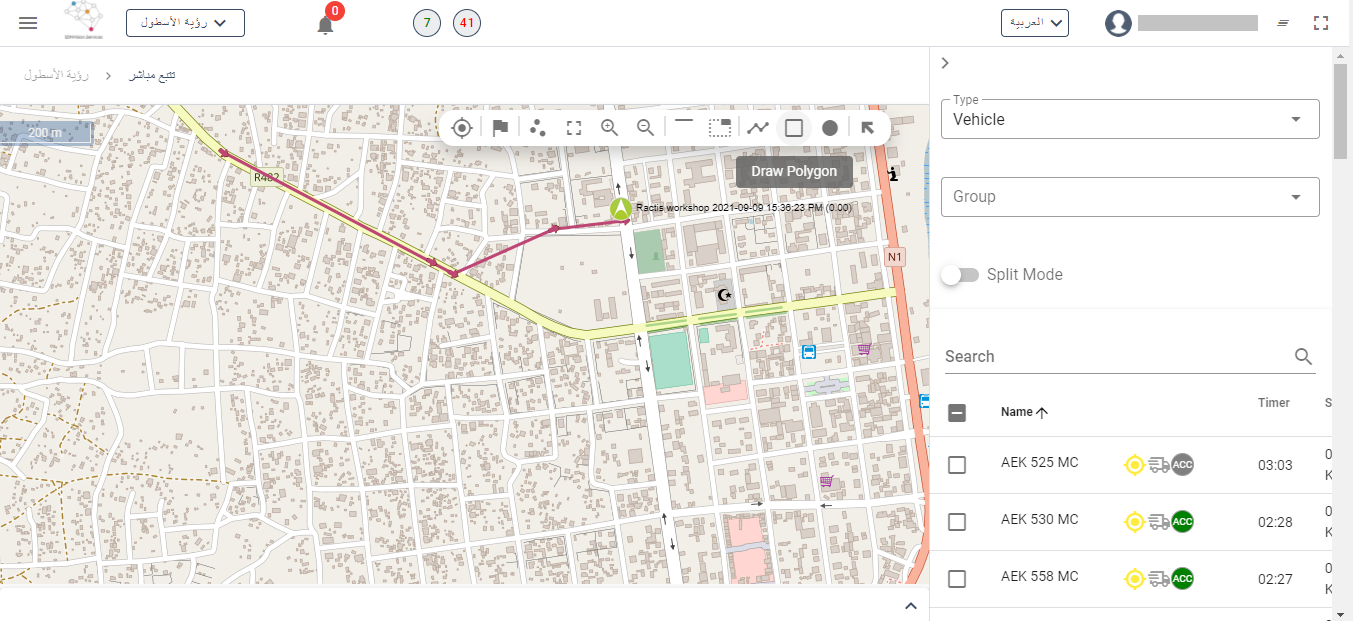Click the Draw Polygon square tool
Viewport: 1353px width, 621px height.
793,128
